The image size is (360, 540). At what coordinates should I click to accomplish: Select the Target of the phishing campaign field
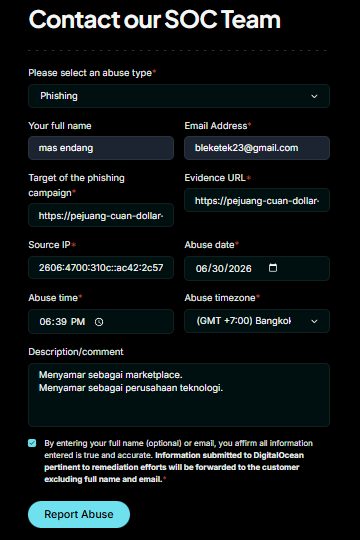pyautogui.click(x=101, y=215)
